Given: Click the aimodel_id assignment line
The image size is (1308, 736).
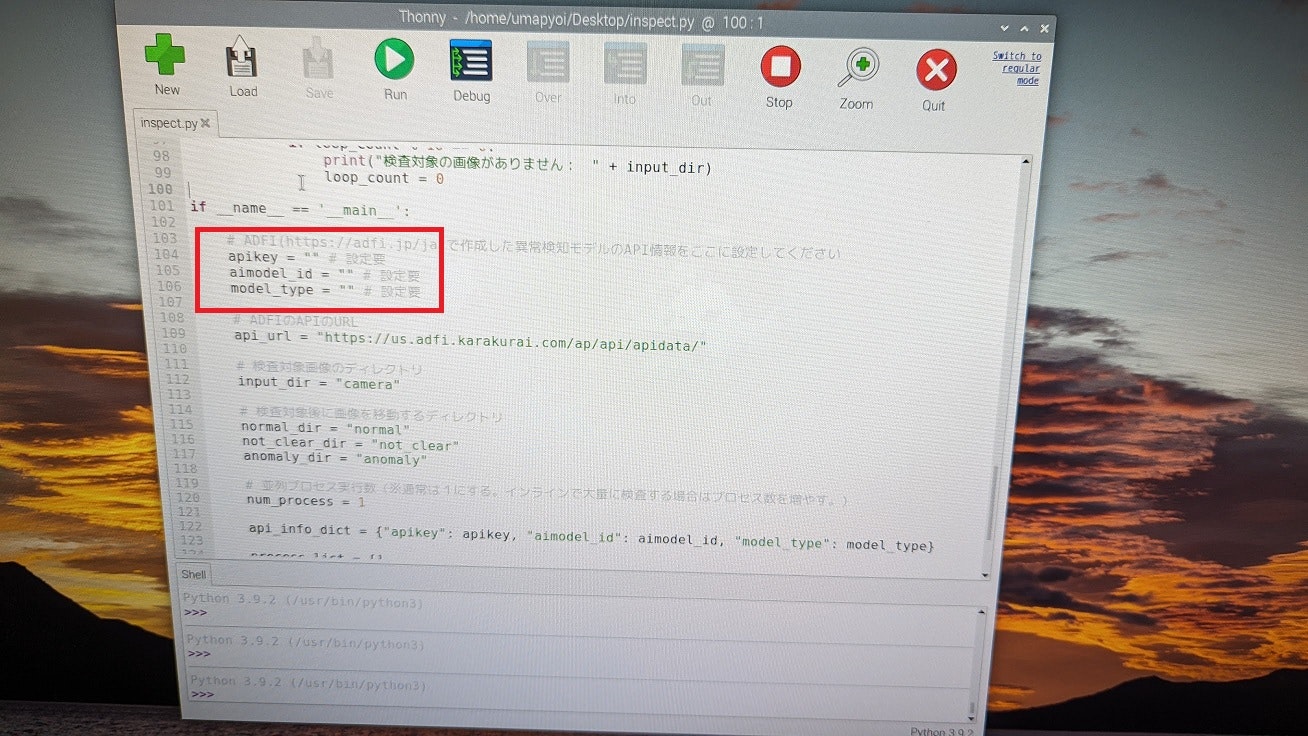Looking at the screenshot, I should click(324, 272).
